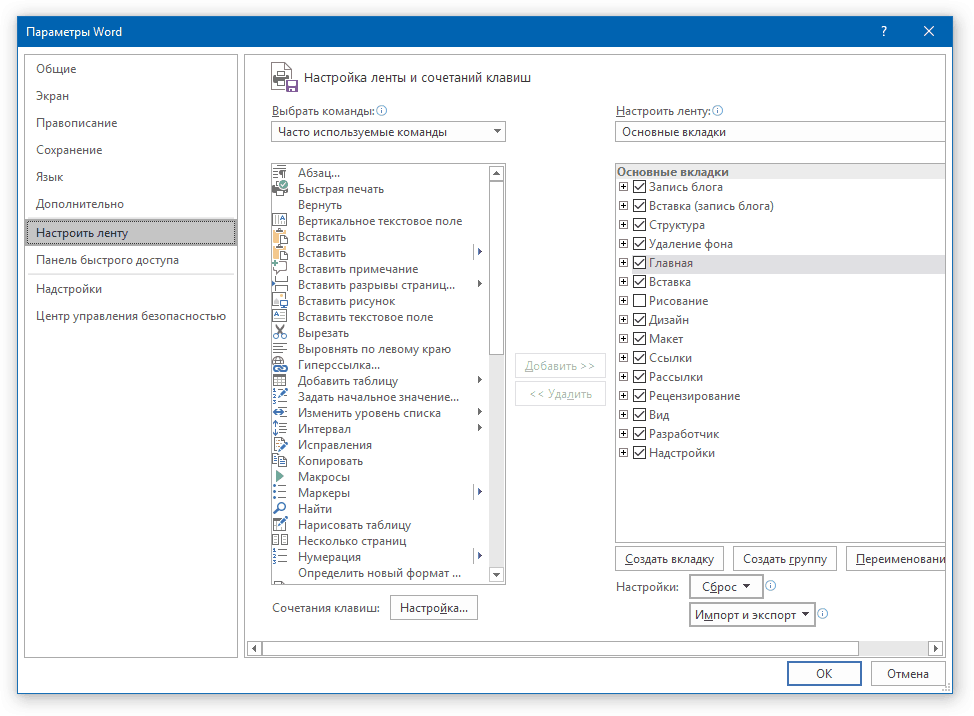Open the Выбрать команды dropdown
The image size is (974, 716).
(388, 132)
